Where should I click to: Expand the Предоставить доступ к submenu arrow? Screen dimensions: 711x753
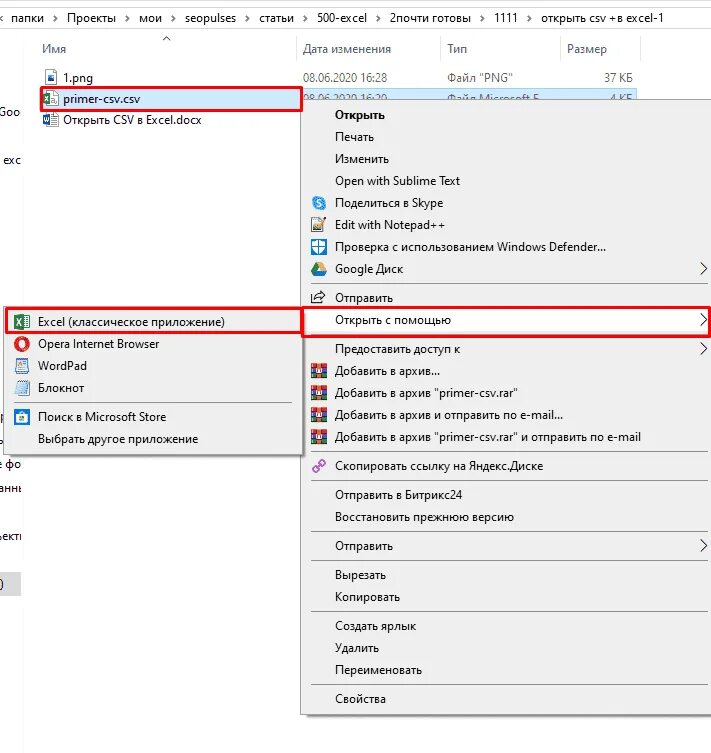703,349
